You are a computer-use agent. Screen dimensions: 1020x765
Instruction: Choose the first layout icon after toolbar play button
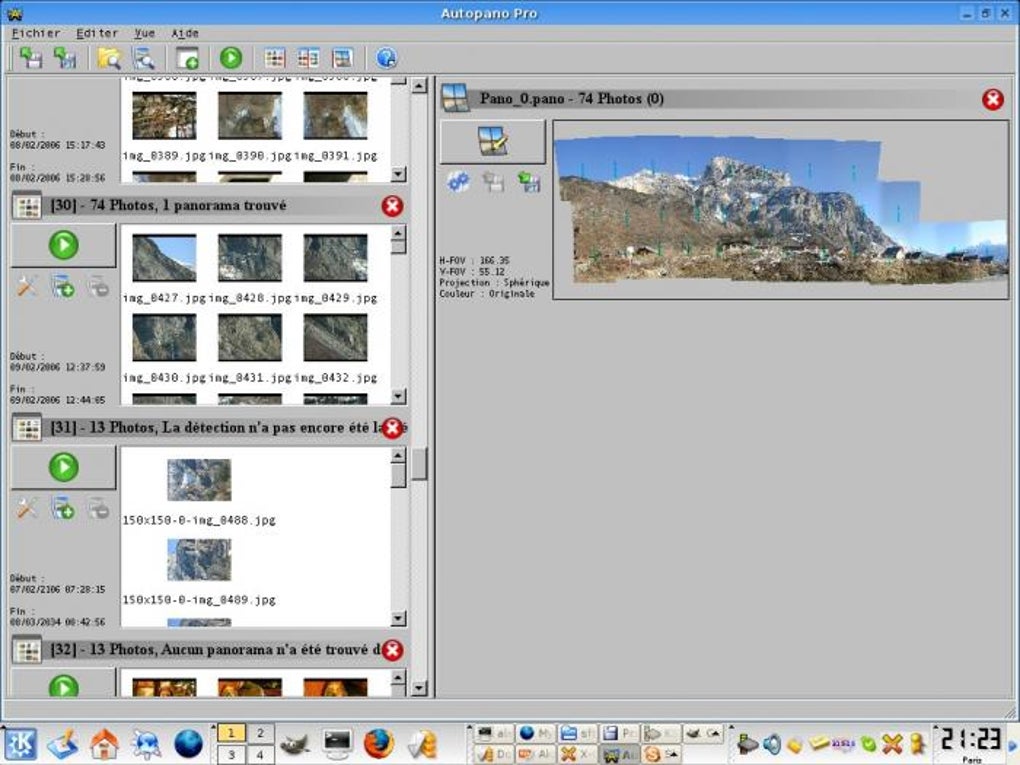point(275,58)
